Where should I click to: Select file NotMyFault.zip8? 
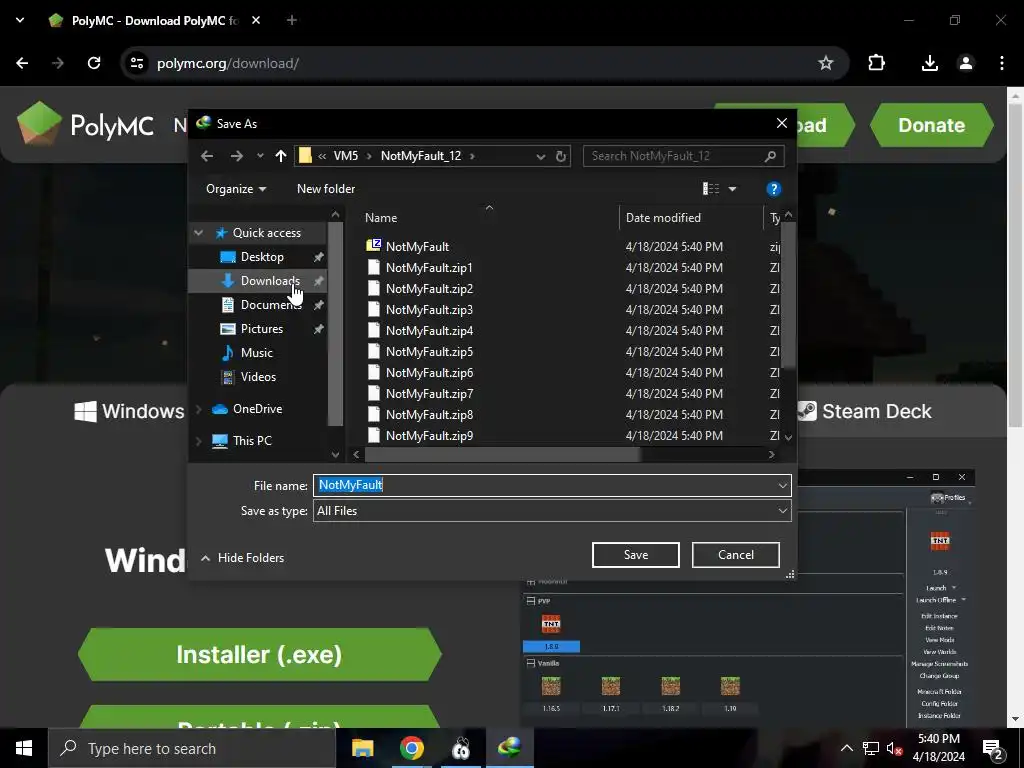click(x=429, y=415)
